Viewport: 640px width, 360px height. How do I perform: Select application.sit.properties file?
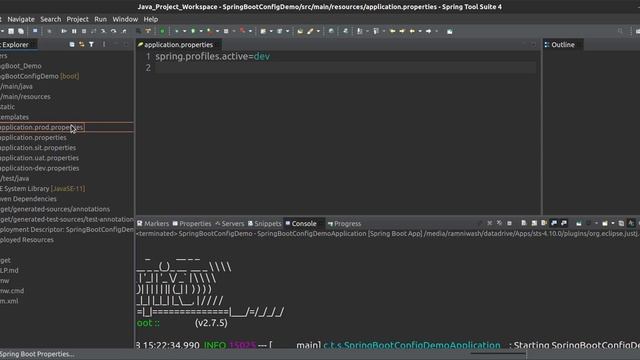click(x=38, y=148)
